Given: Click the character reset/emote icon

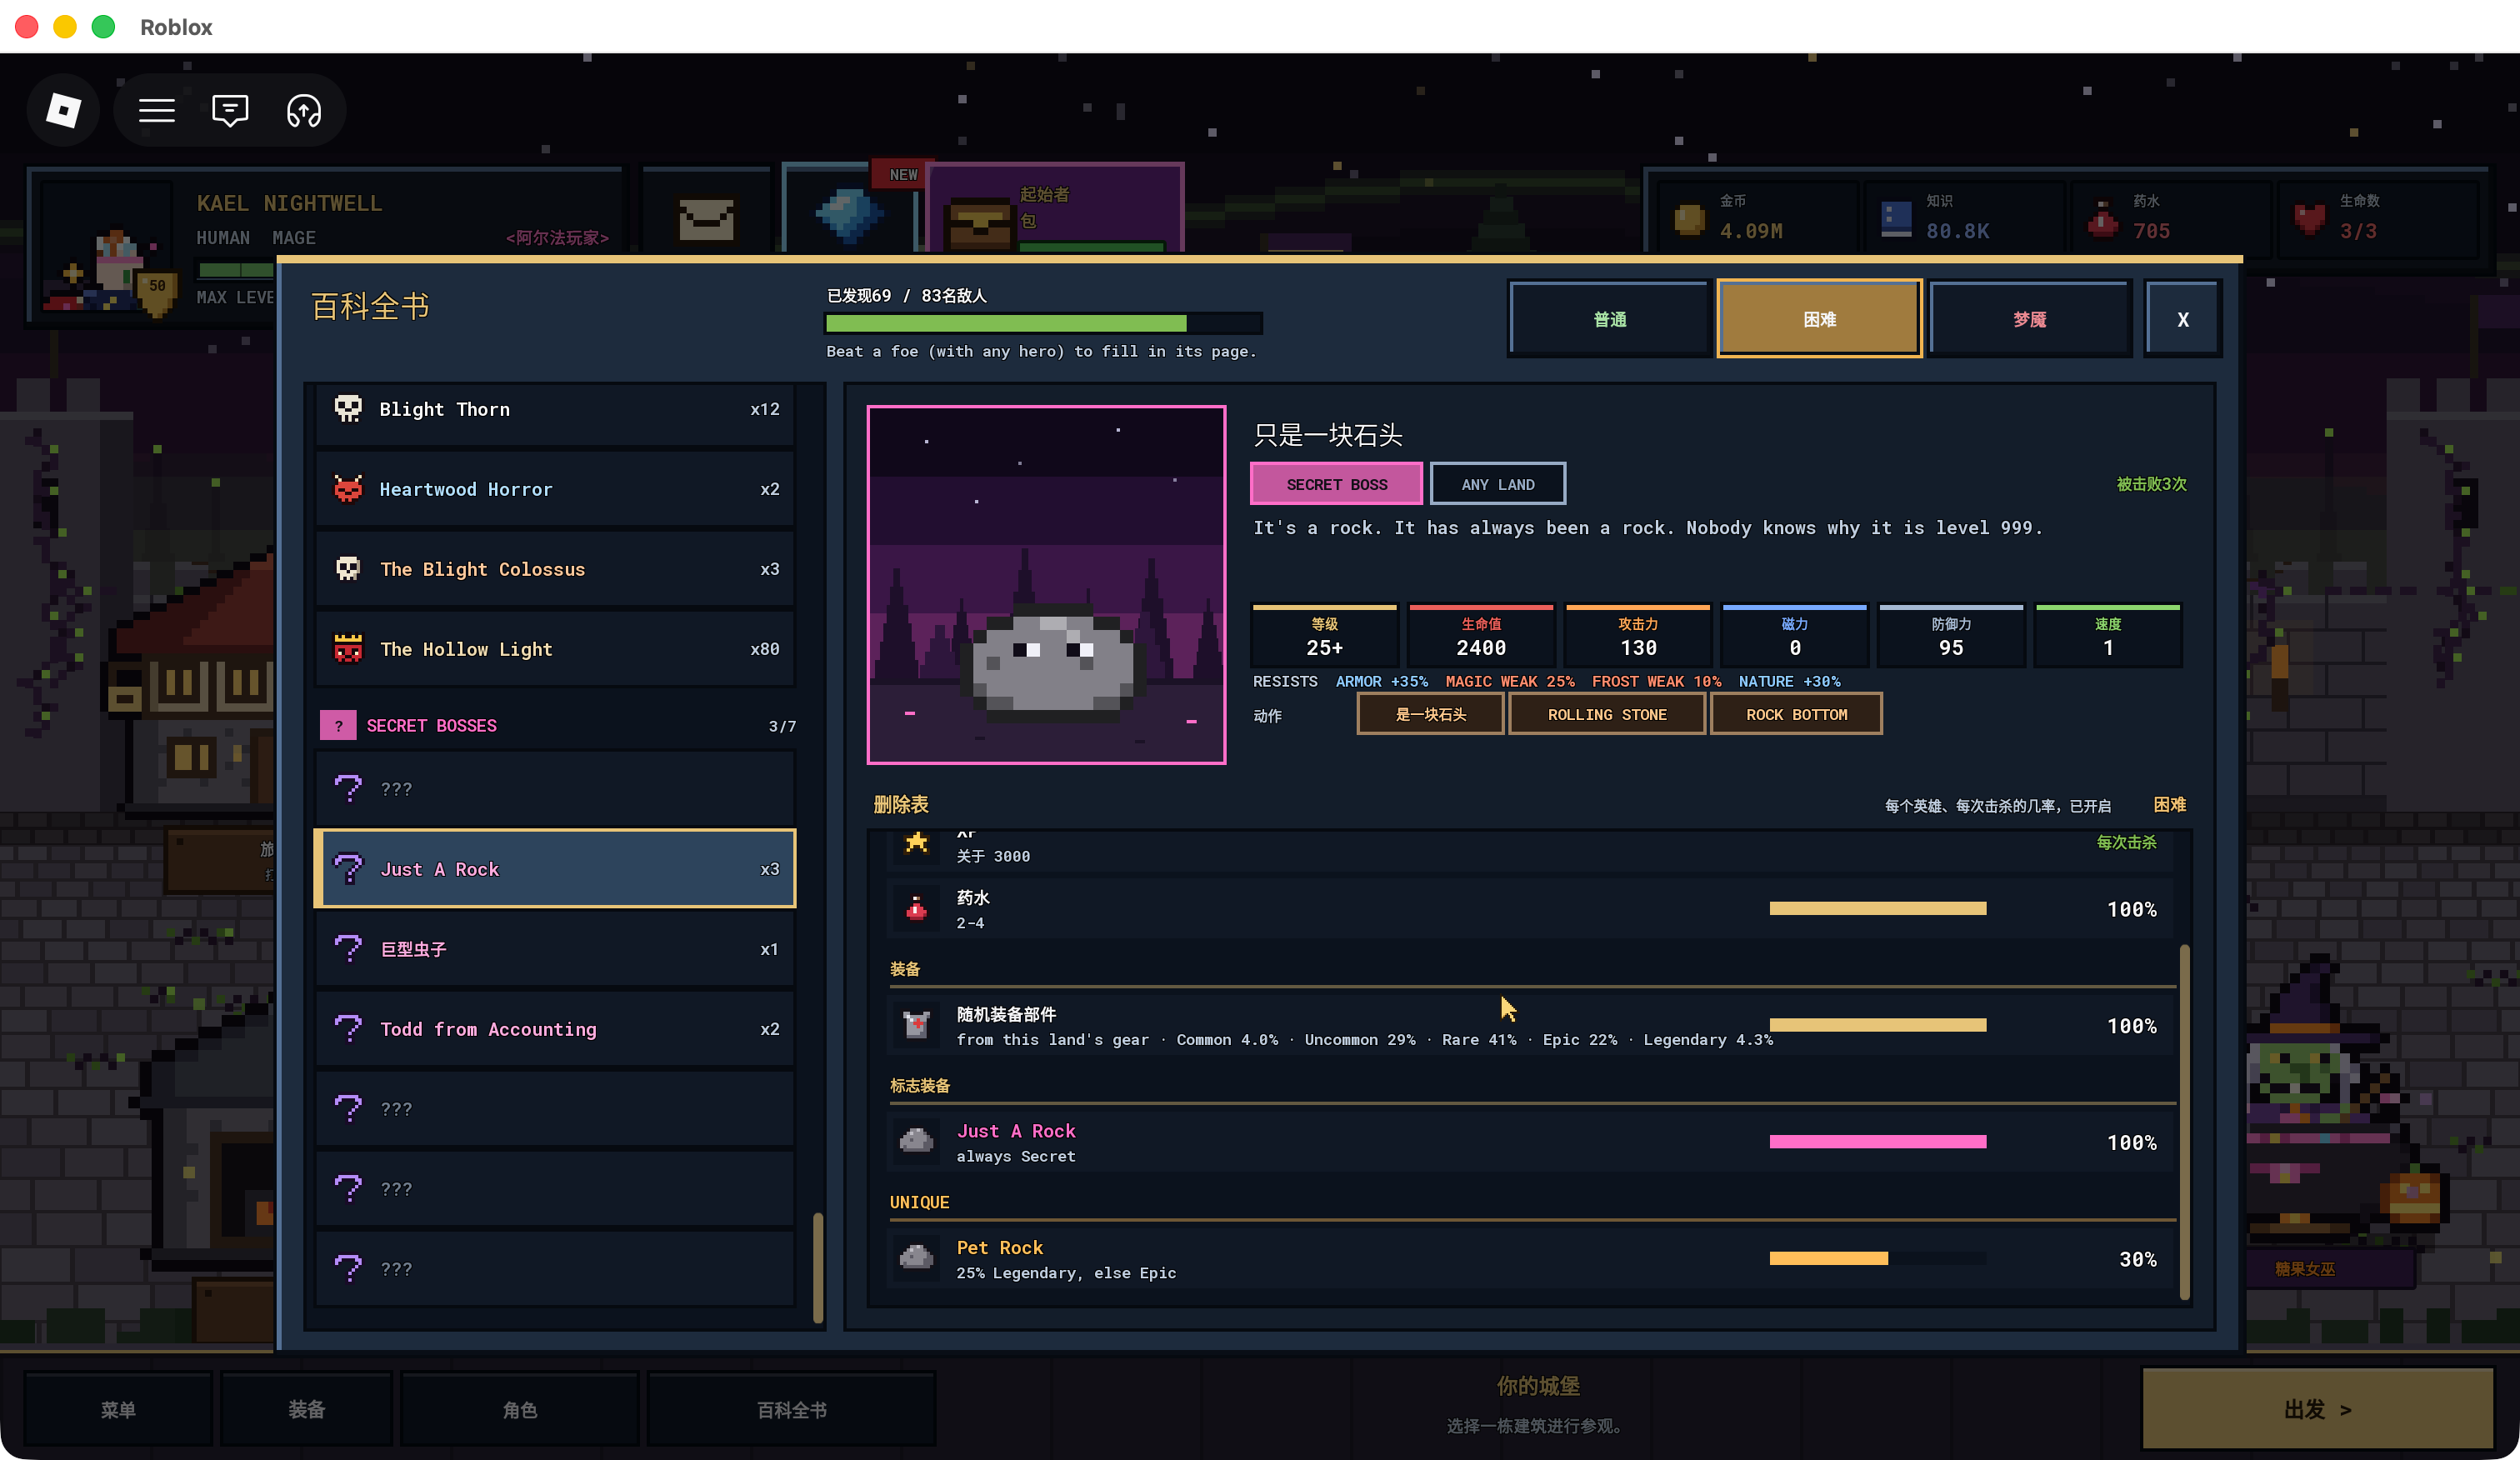Looking at the screenshot, I should point(304,110).
